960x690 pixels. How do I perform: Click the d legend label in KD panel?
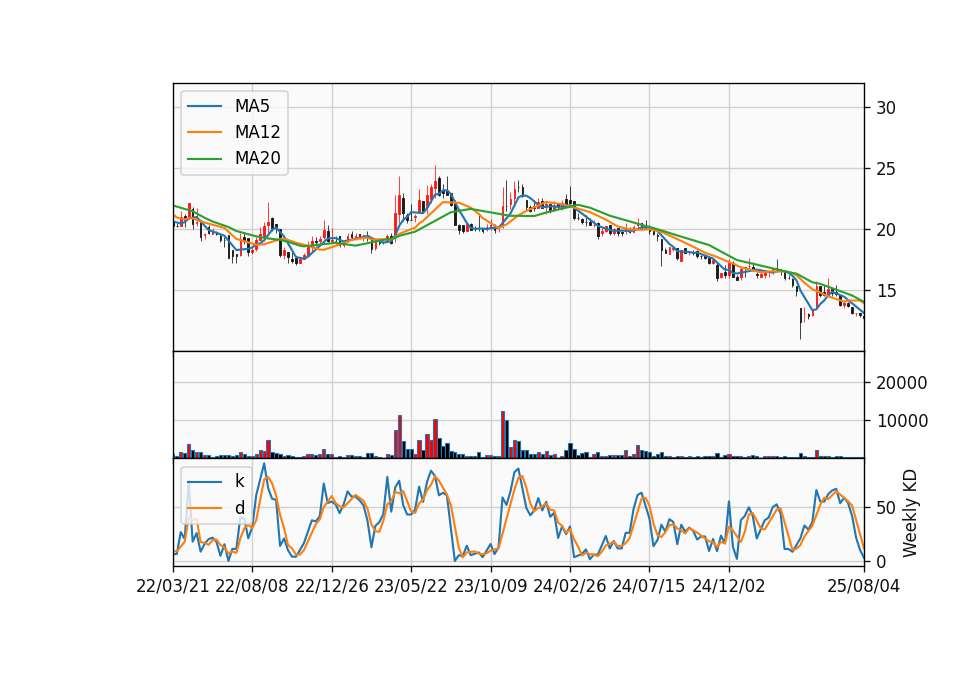(239, 508)
